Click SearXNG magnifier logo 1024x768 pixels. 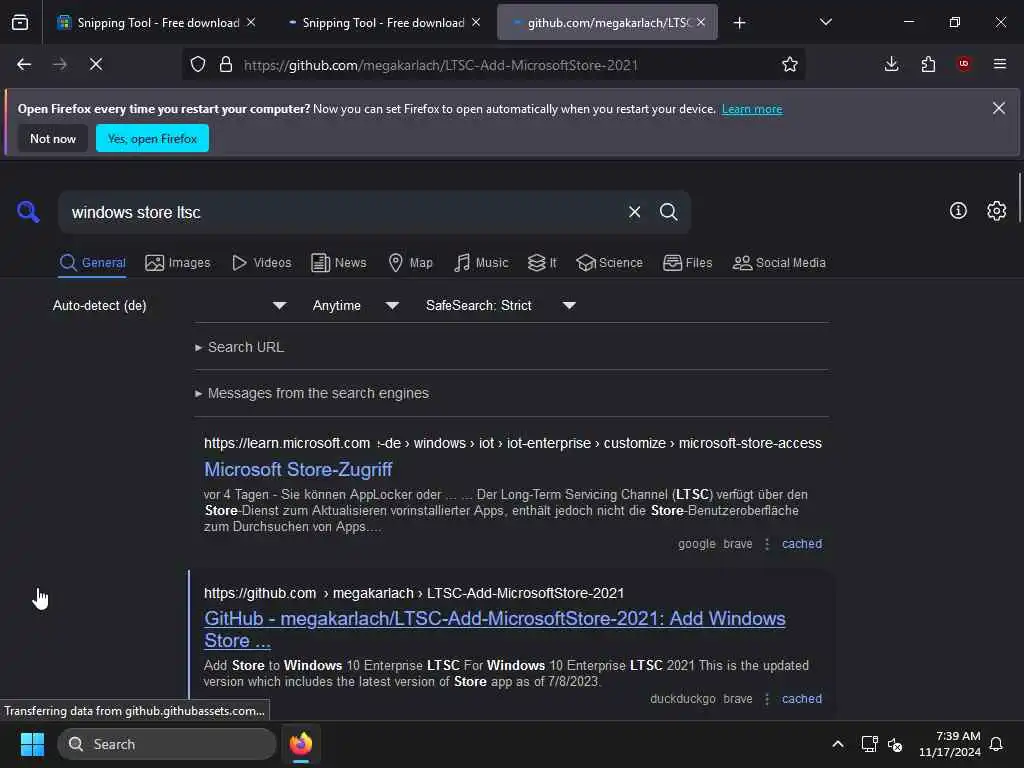28,212
